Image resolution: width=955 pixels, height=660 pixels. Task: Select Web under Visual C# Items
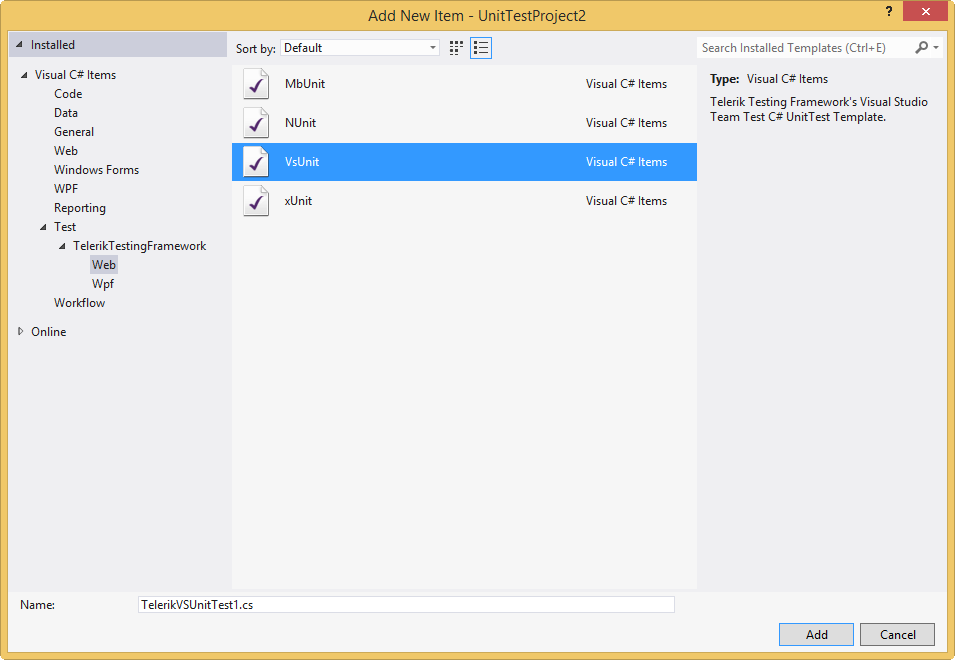[x=66, y=150]
